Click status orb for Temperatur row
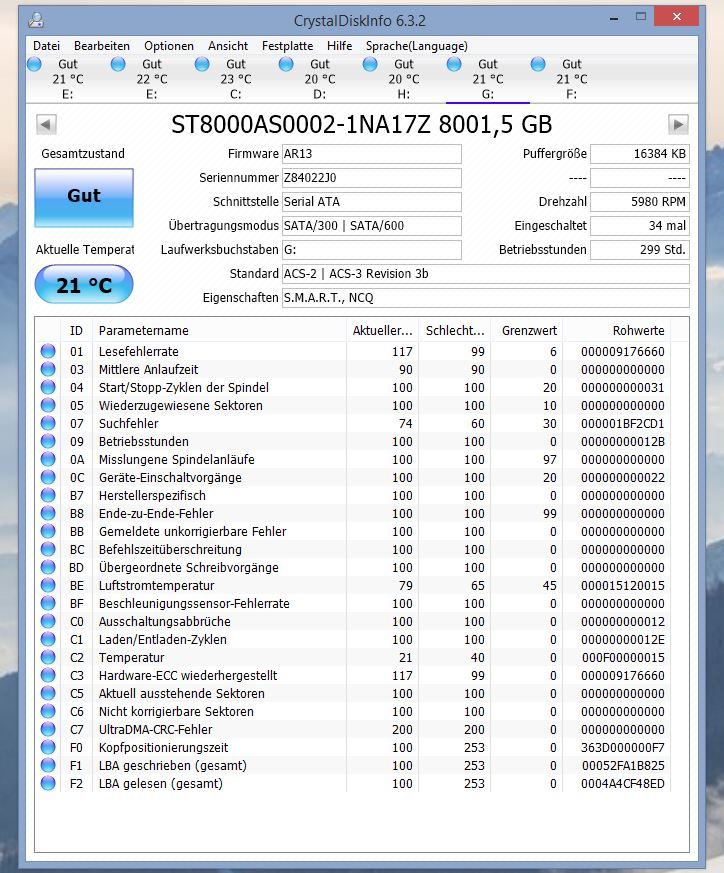Screen dimensions: 724x873 pos(48,657)
